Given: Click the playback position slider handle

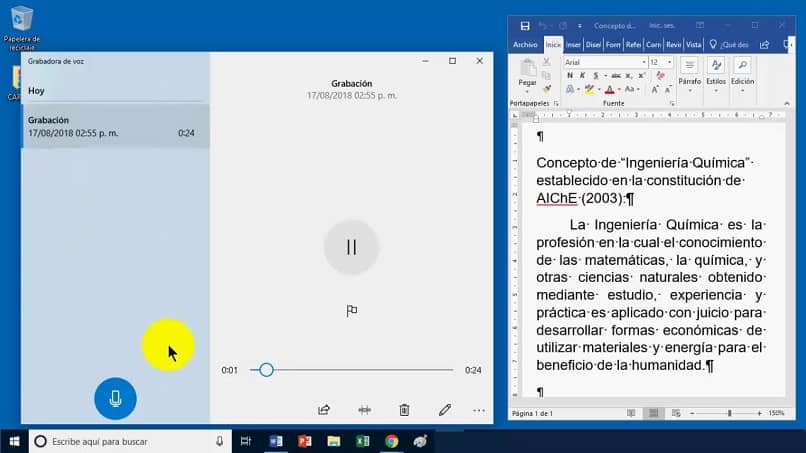Looking at the screenshot, I should pyautogui.click(x=266, y=370).
